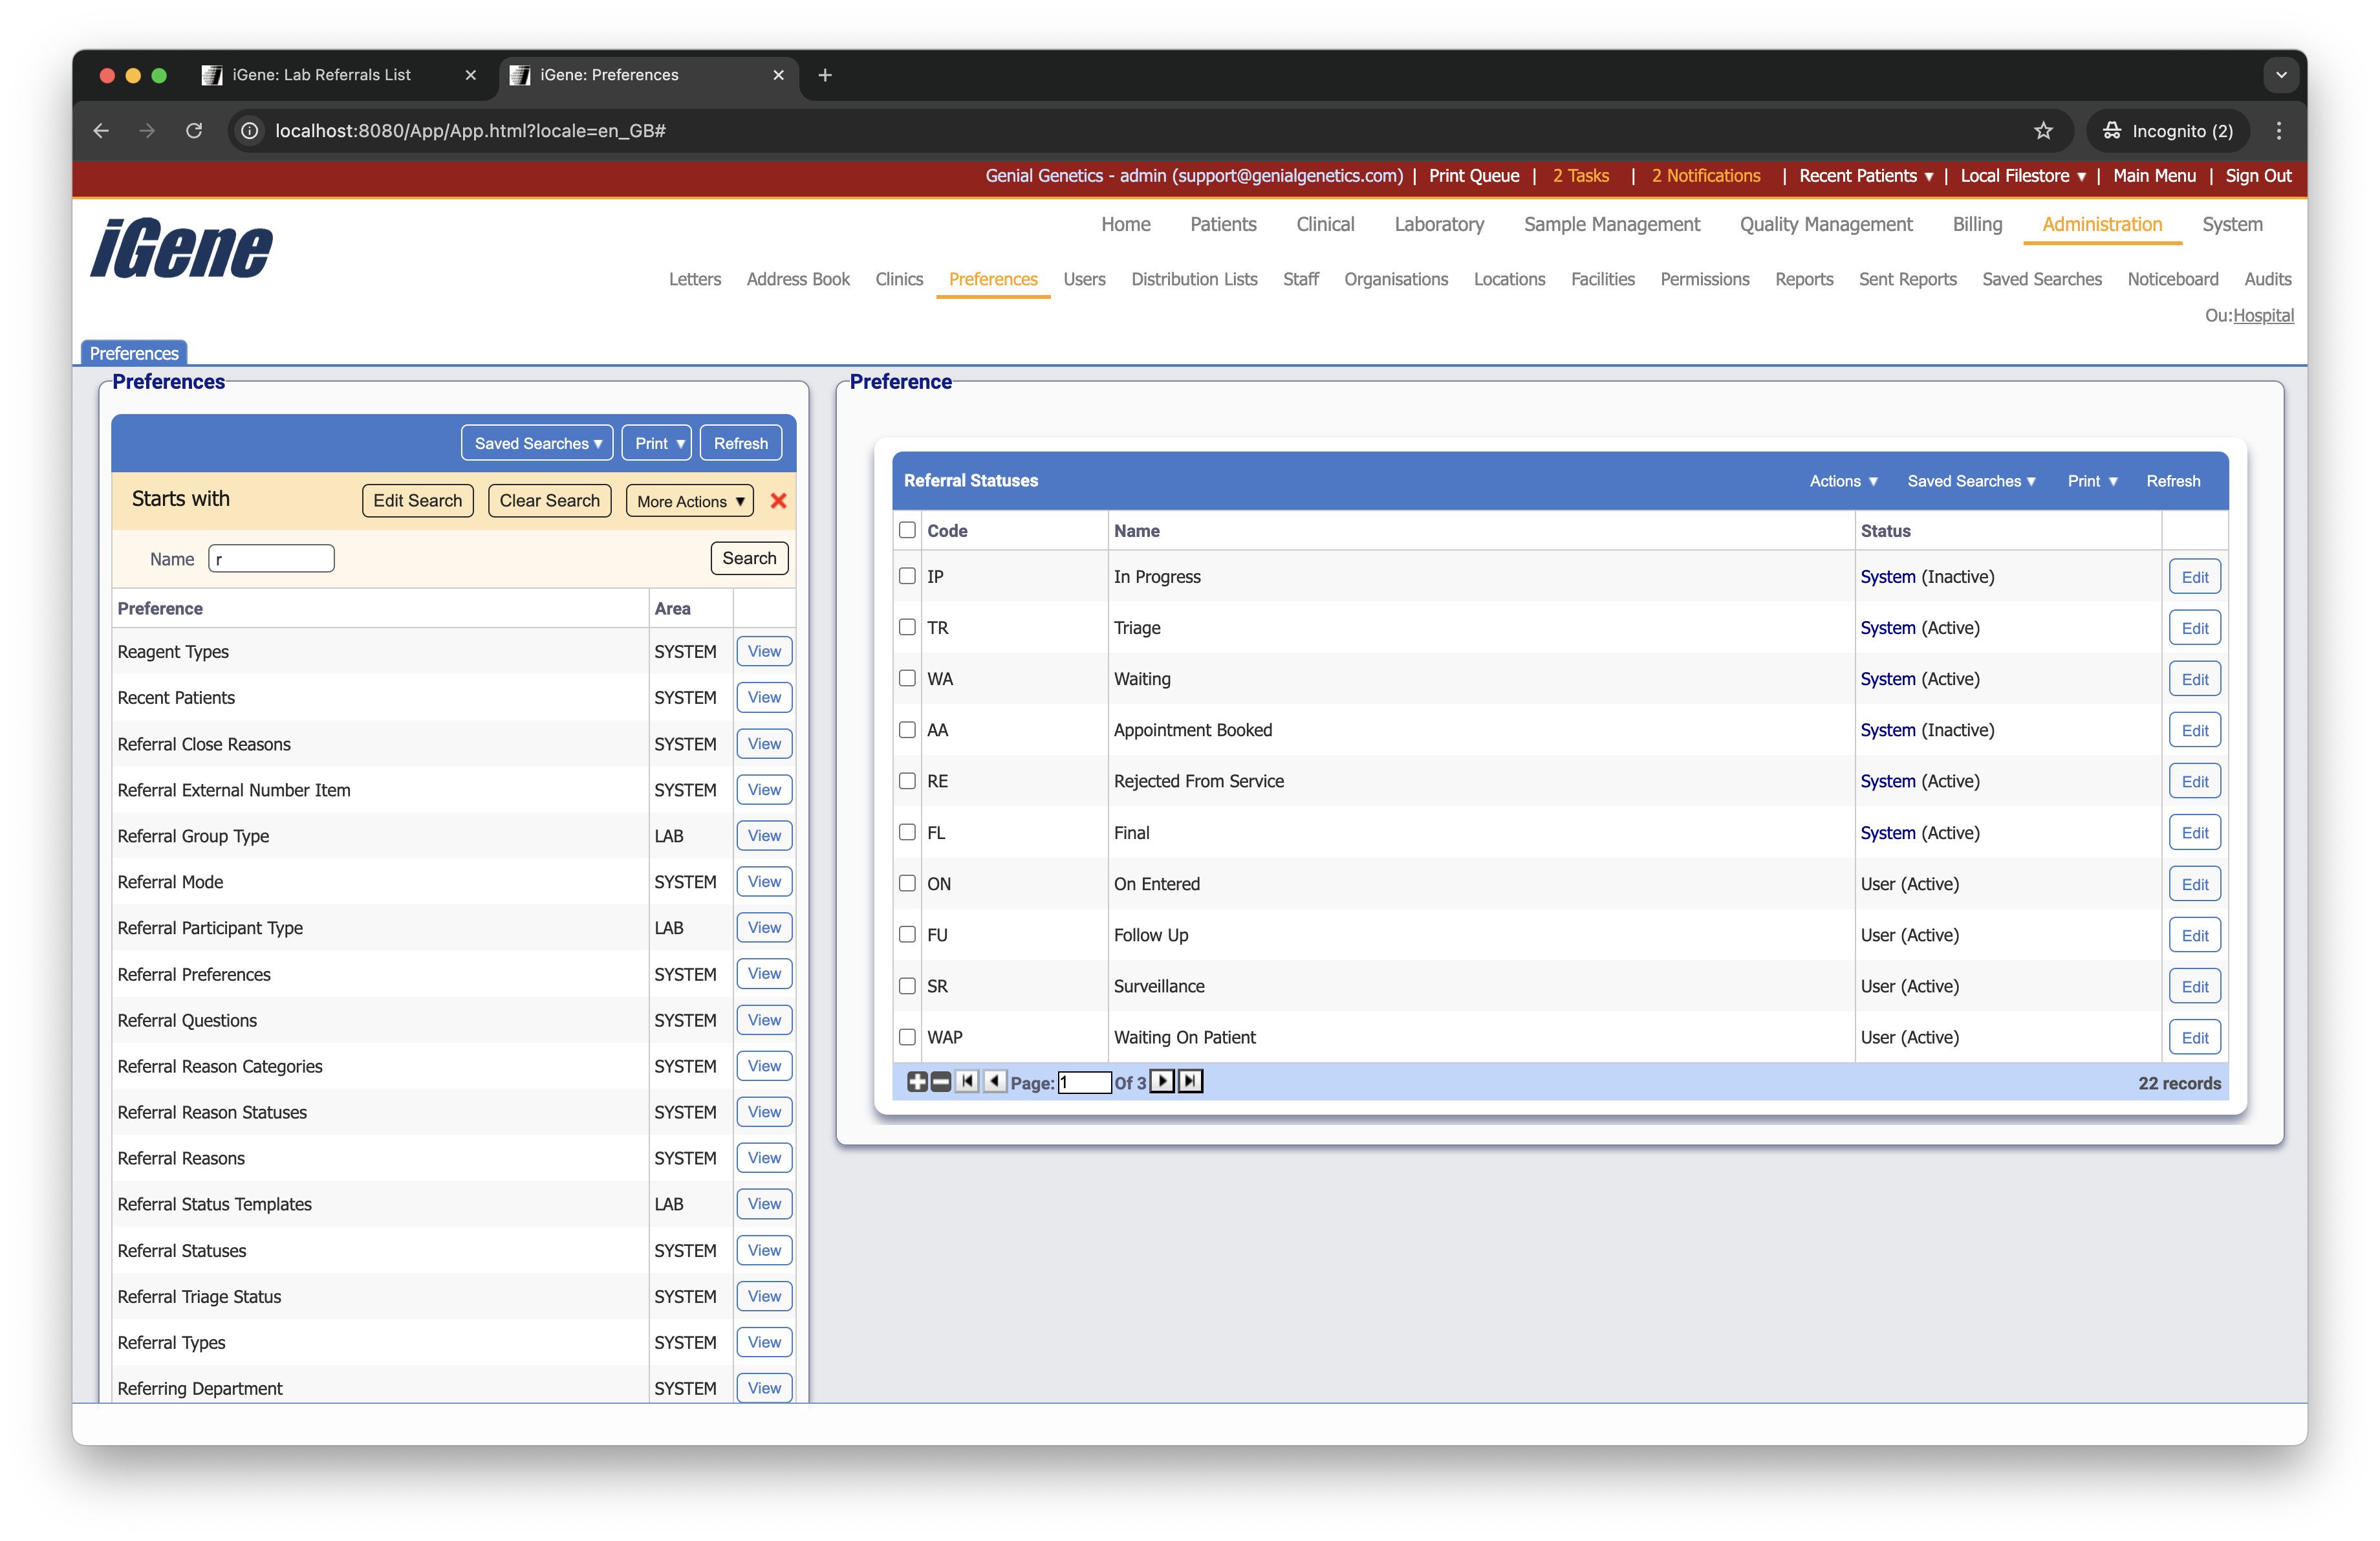Image resolution: width=2380 pixels, height=1541 pixels.
Task: Go to the next page of Referral Statuses
Action: click(x=1161, y=1081)
